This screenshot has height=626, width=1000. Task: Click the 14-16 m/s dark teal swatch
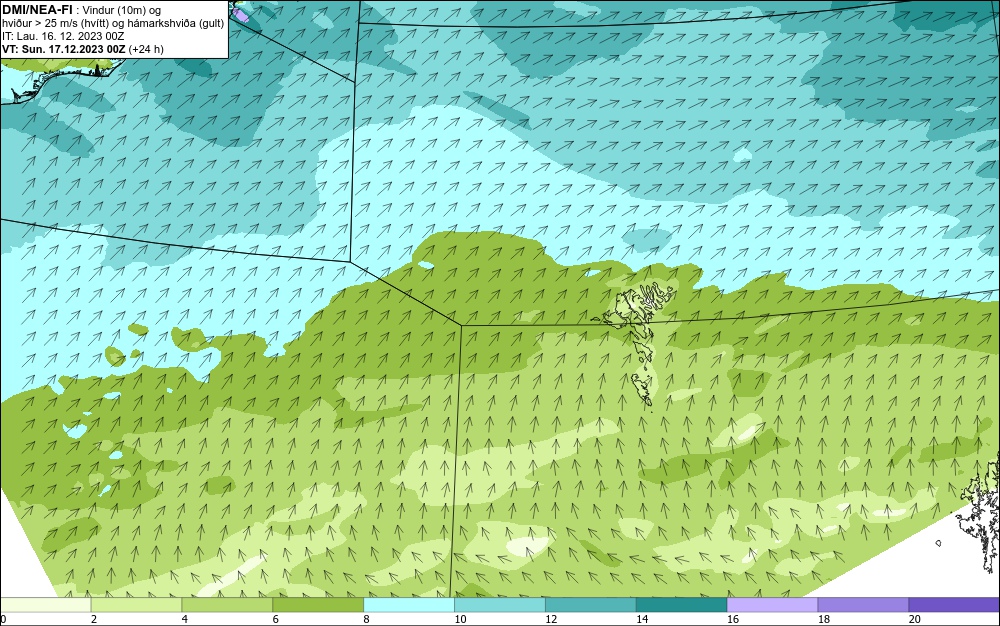point(682,604)
